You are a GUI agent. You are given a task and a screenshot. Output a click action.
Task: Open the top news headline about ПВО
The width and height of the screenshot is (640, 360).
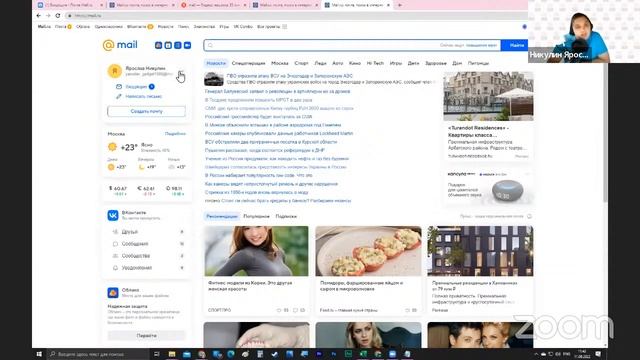coord(289,76)
